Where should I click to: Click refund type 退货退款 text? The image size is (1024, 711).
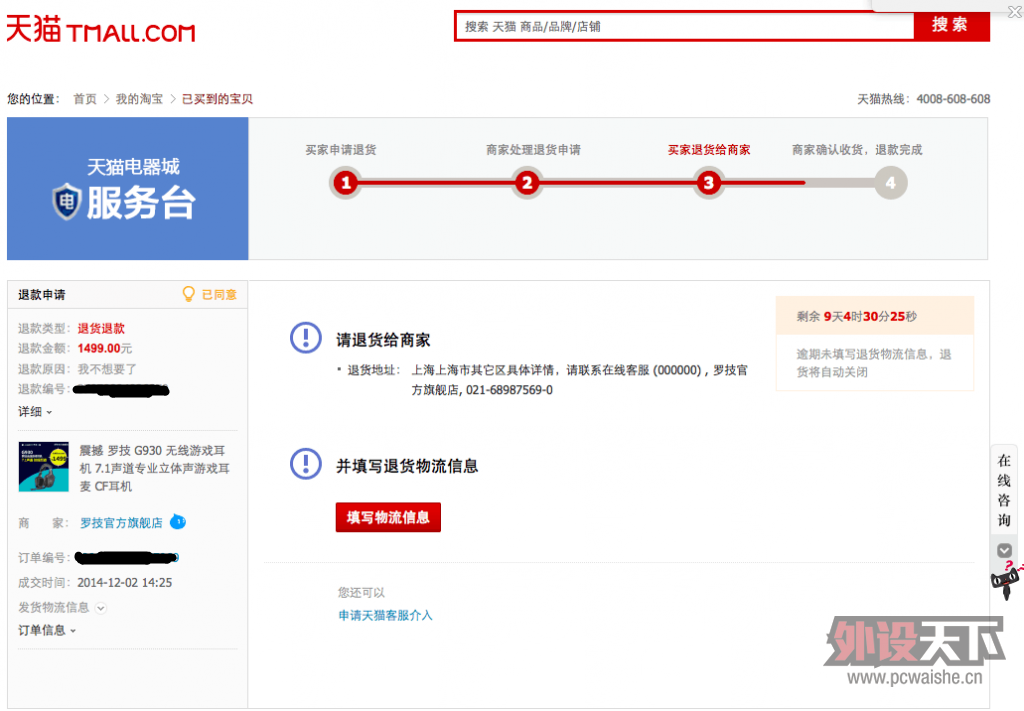[101, 328]
